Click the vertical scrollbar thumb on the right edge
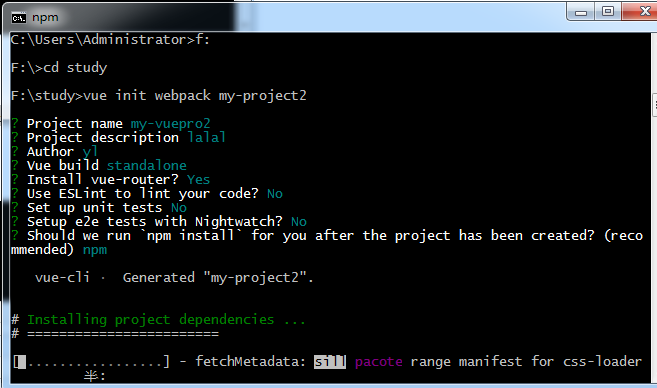The width and height of the screenshot is (657, 388). click(654, 105)
